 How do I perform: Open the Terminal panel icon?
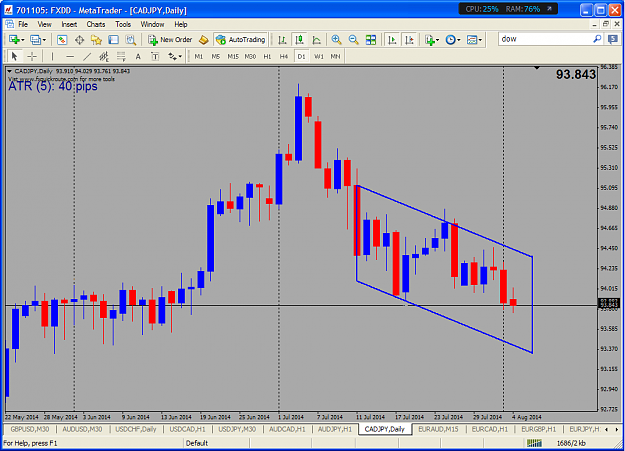pos(114,39)
